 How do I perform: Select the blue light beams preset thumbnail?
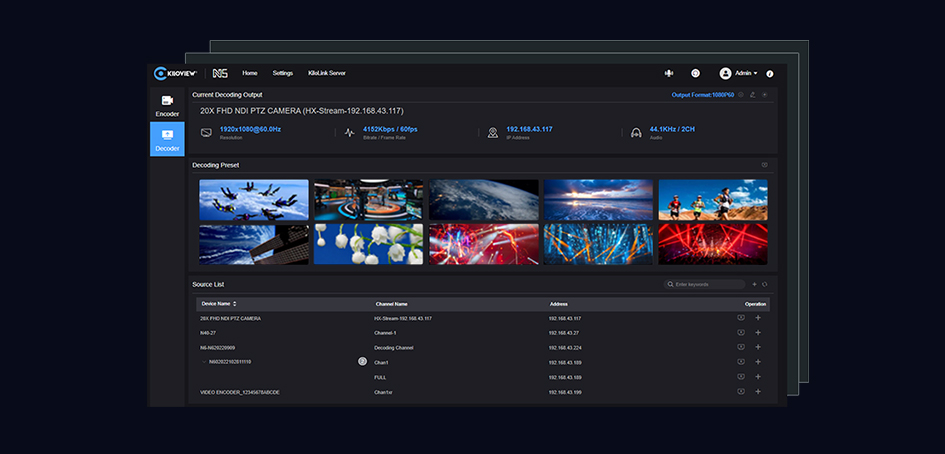pos(598,244)
